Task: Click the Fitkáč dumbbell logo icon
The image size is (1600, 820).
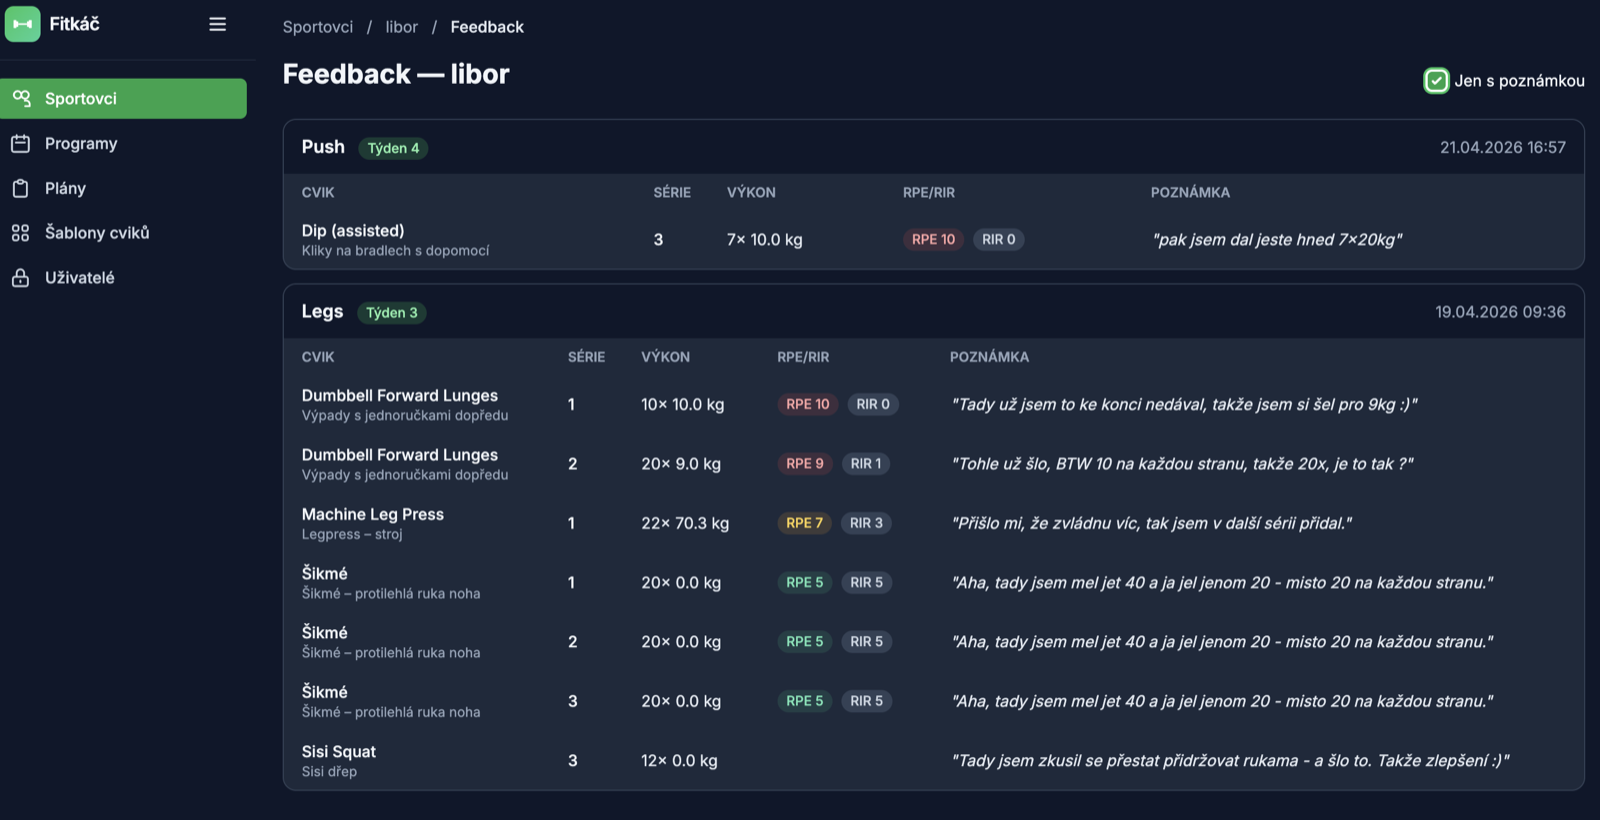Action: 23,24
